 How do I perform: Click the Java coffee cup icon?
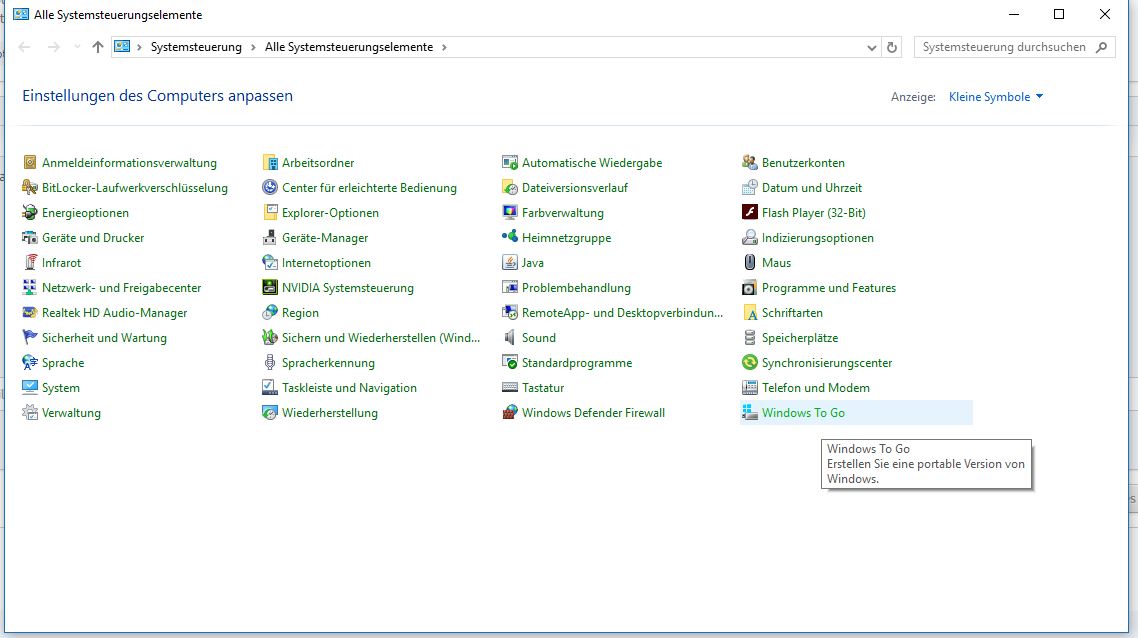point(510,263)
